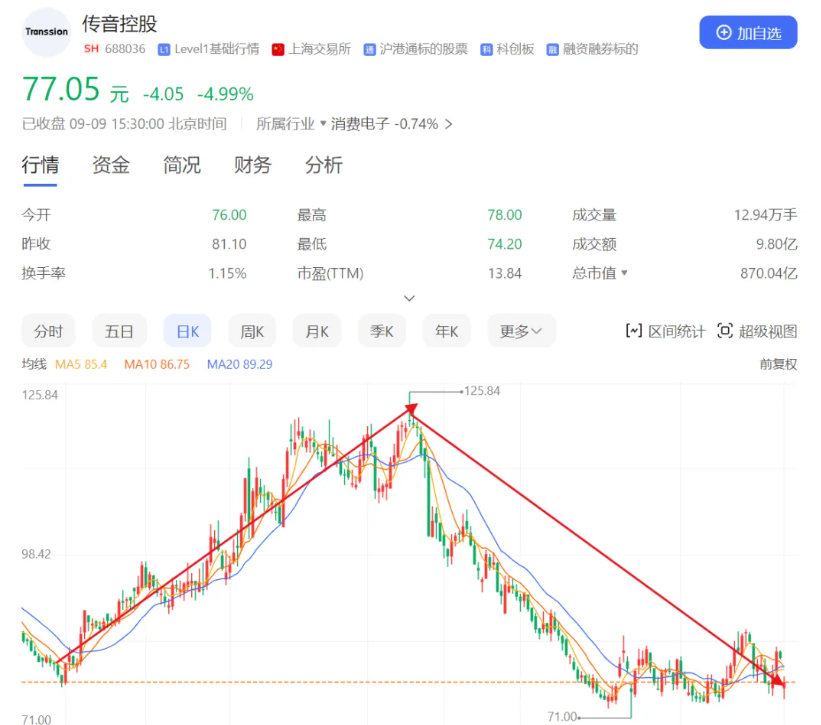This screenshot has width=821, height=725.
Task: Click the 融资融券标的 tag icon
Action: point(552,50)
